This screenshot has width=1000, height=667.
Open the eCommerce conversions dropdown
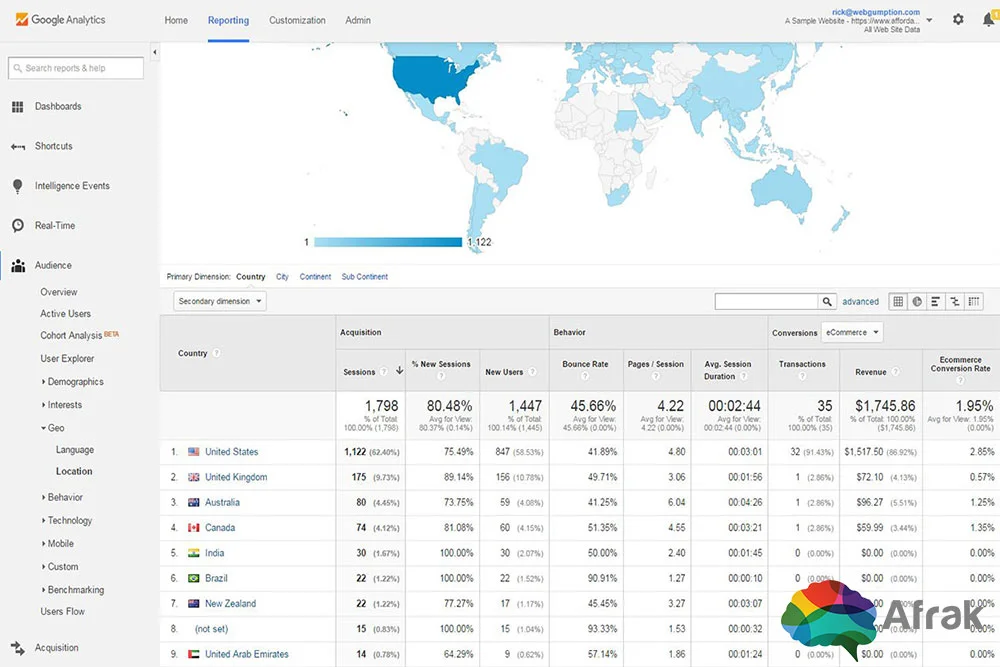tap(852, 332)
